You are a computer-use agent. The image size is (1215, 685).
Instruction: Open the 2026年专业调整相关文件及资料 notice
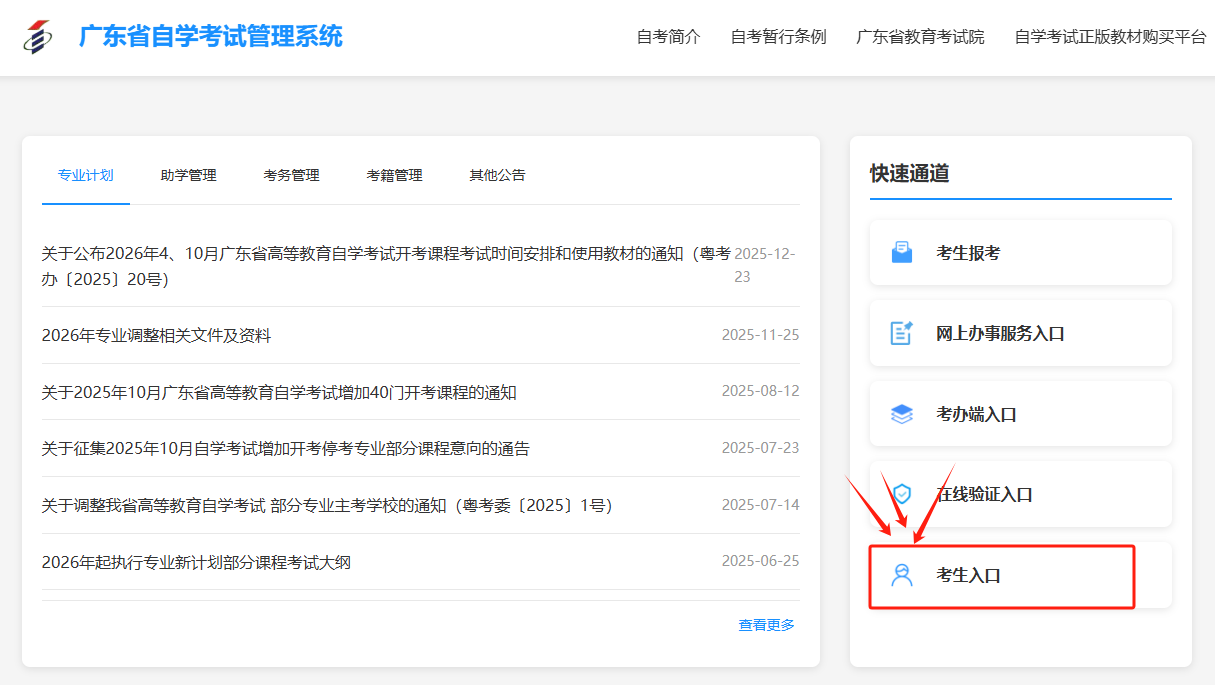pos(156,336)
